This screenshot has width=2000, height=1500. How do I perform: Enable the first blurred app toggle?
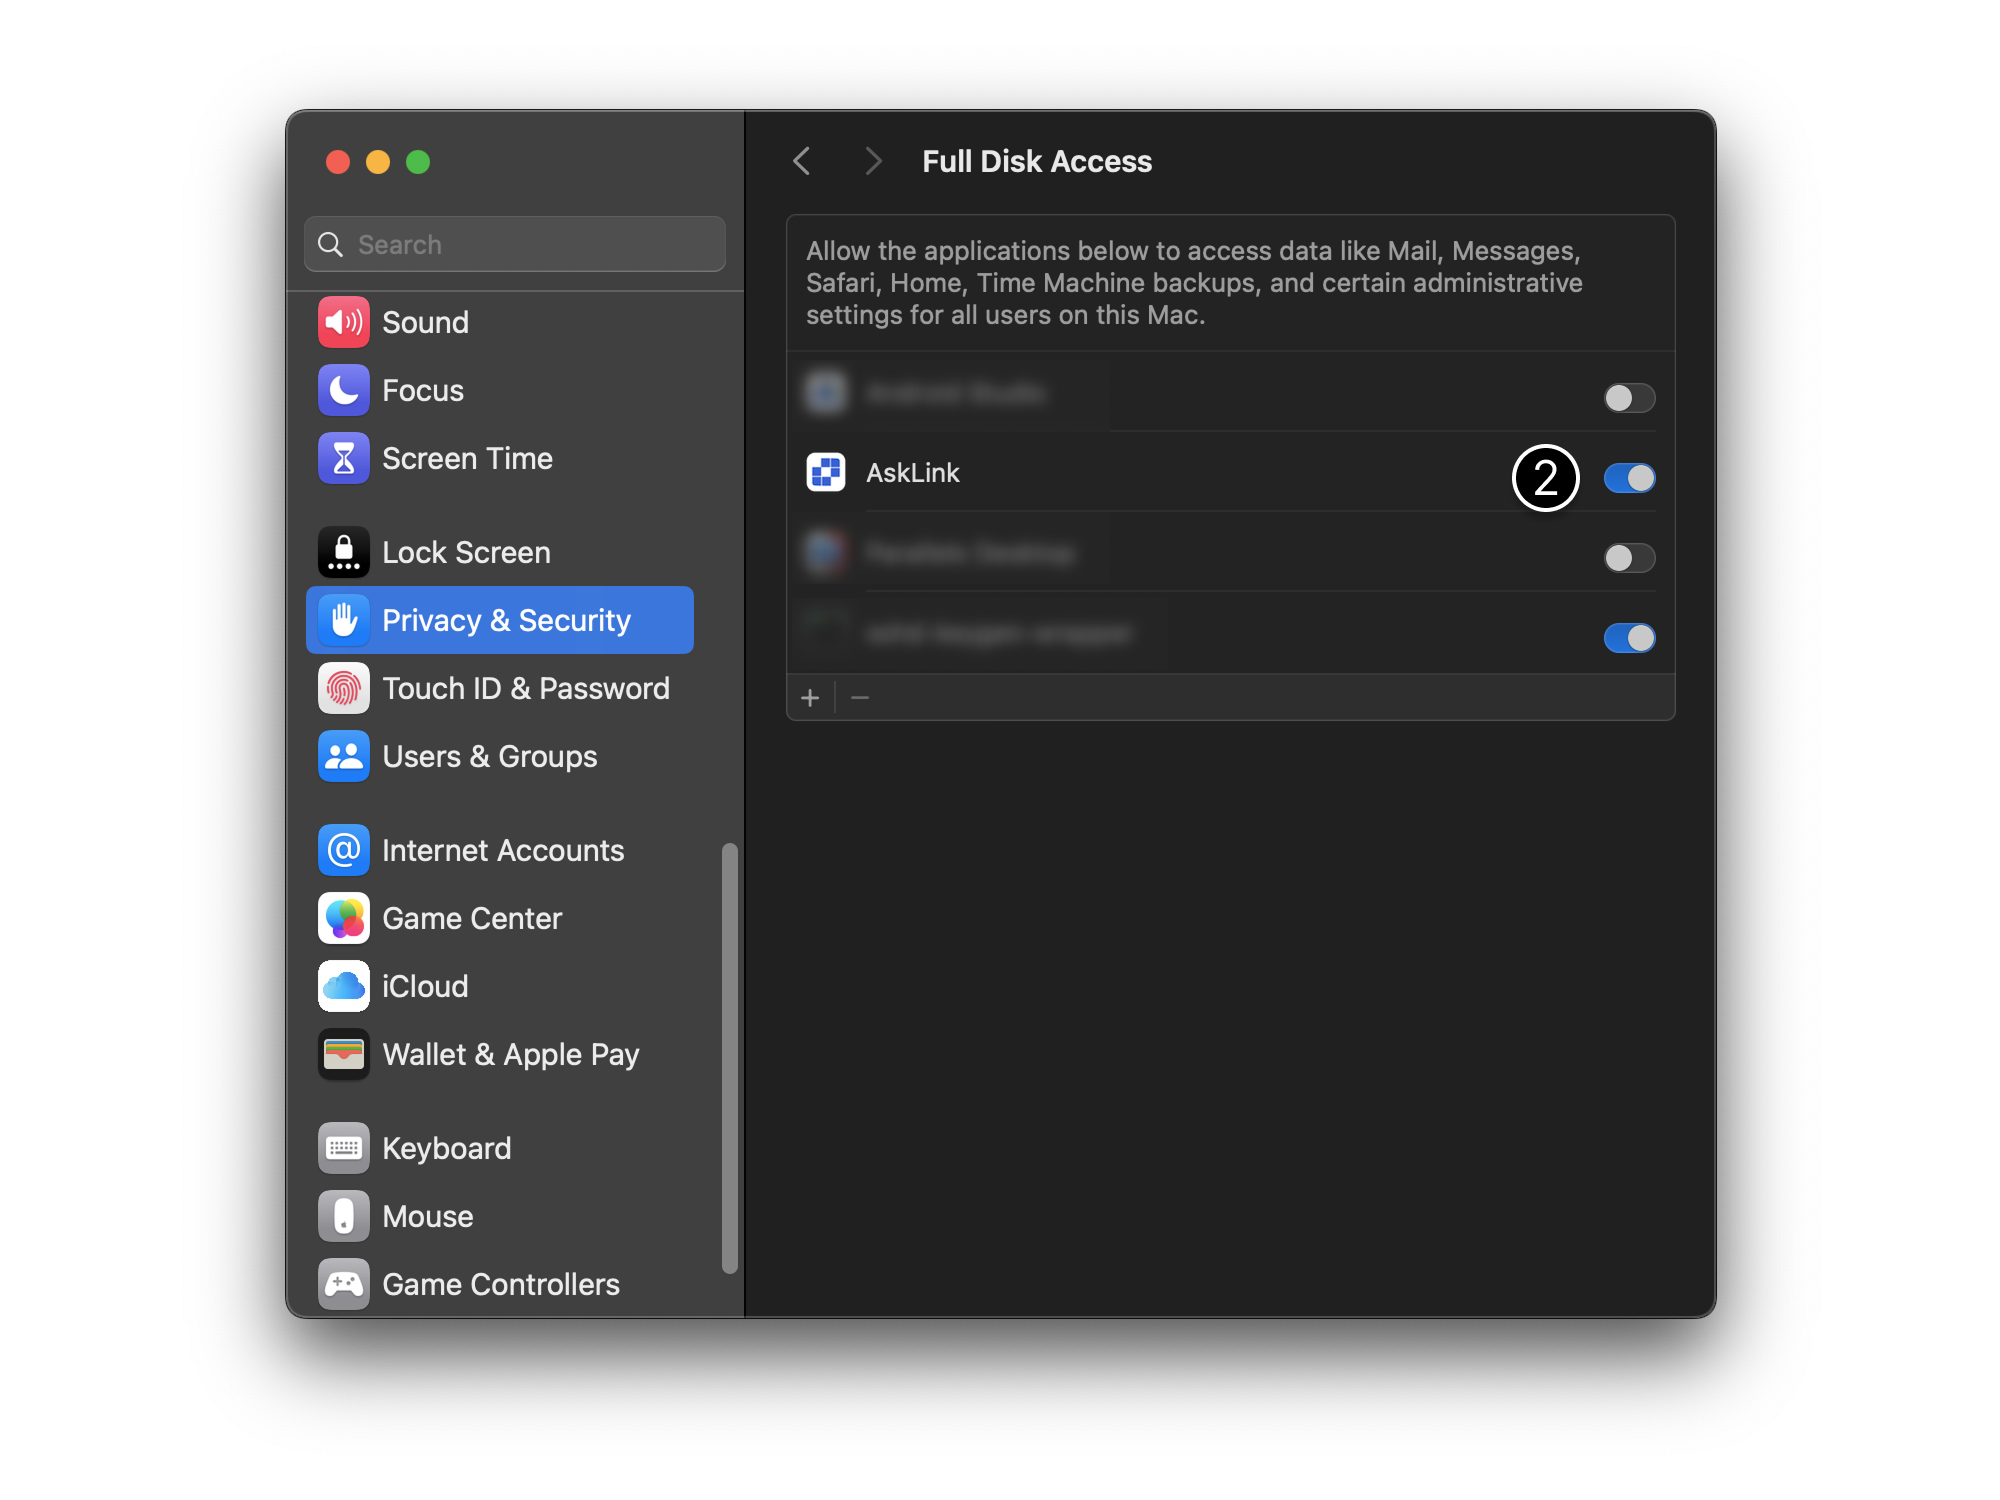click(1629, 398)
